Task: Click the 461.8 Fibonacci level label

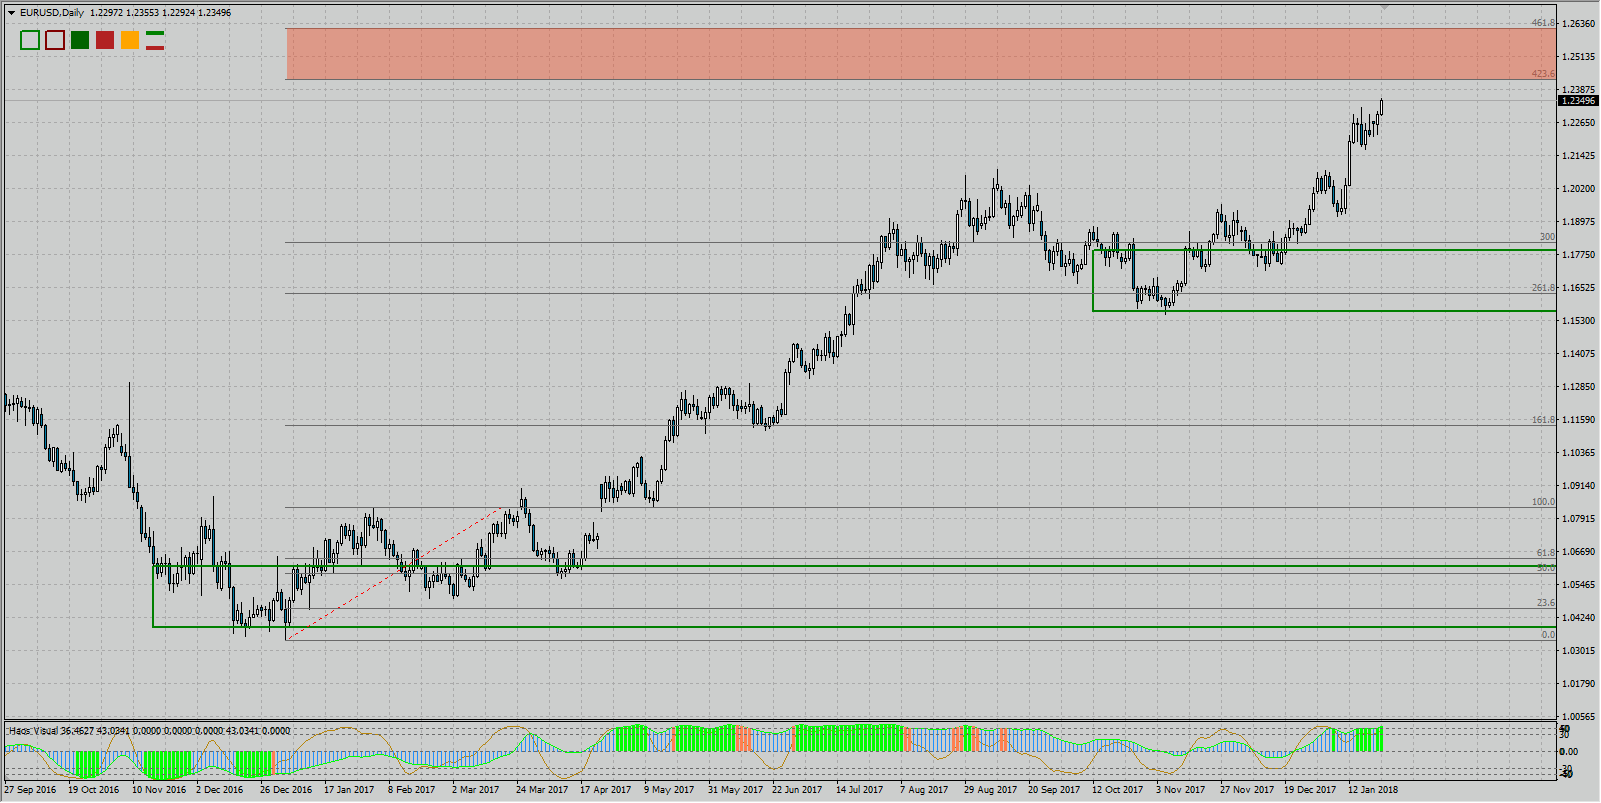Action: (1543, 23)
